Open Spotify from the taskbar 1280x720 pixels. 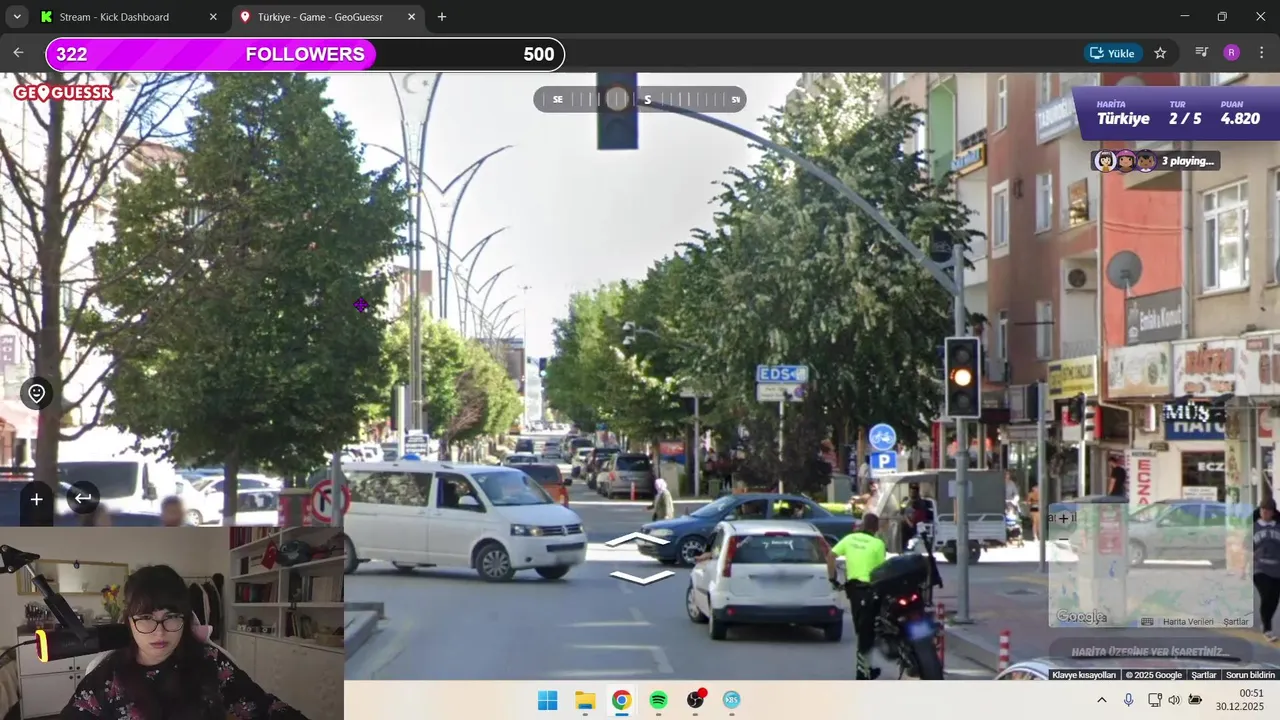[658, 700]
